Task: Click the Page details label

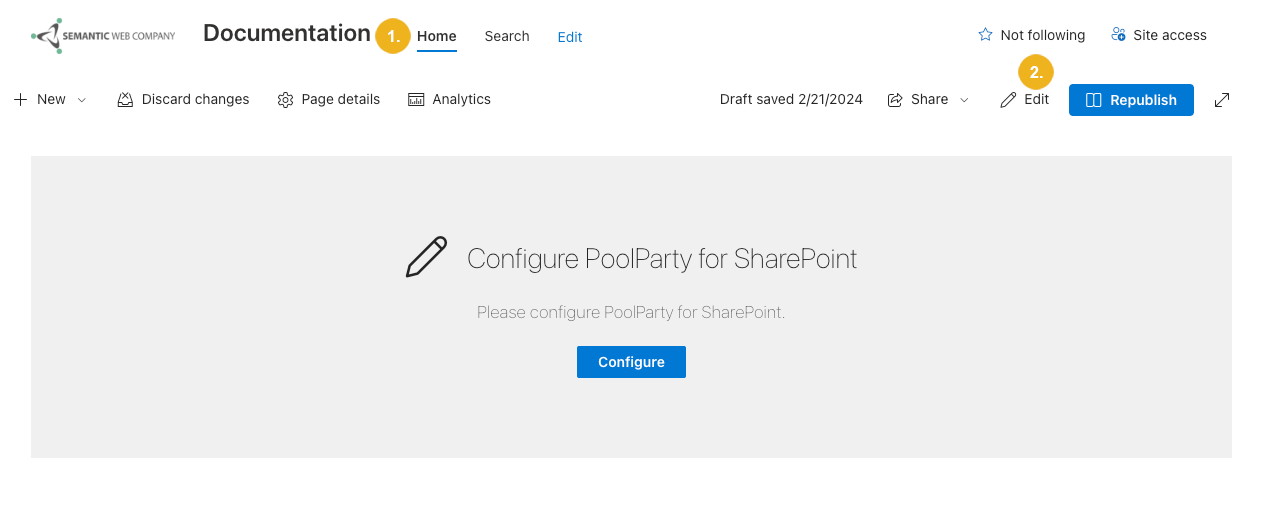Action: 341,99
